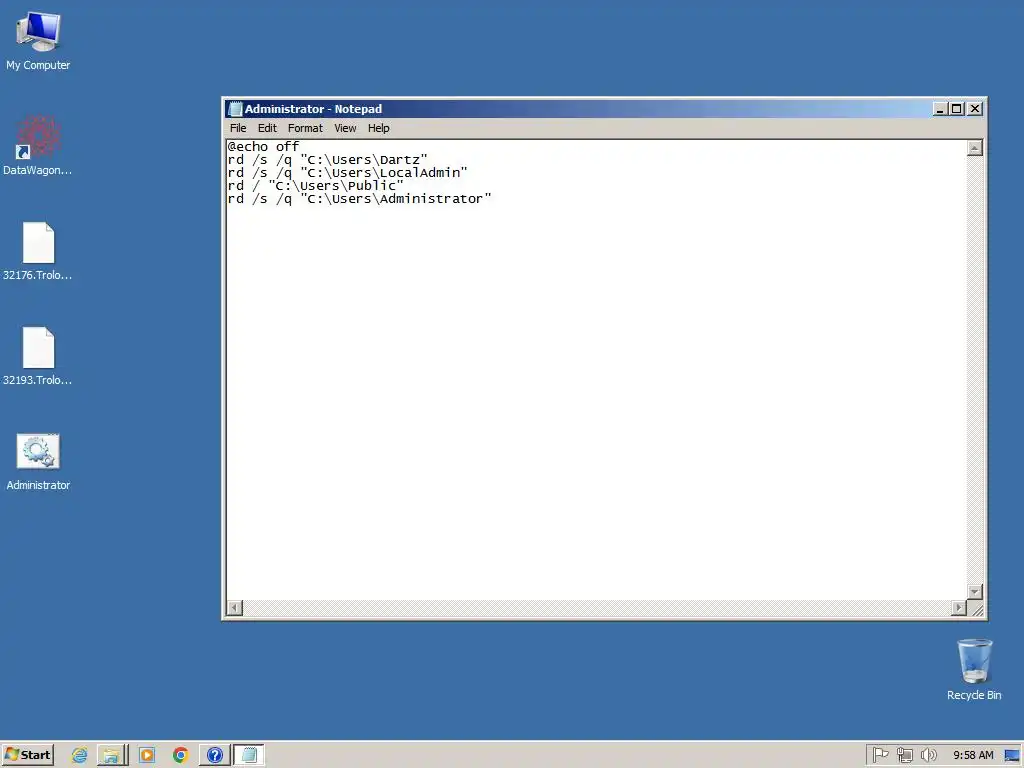Open the Help menu in Notepad
Screen dimensions: 1024x768
tap(378, 128)
